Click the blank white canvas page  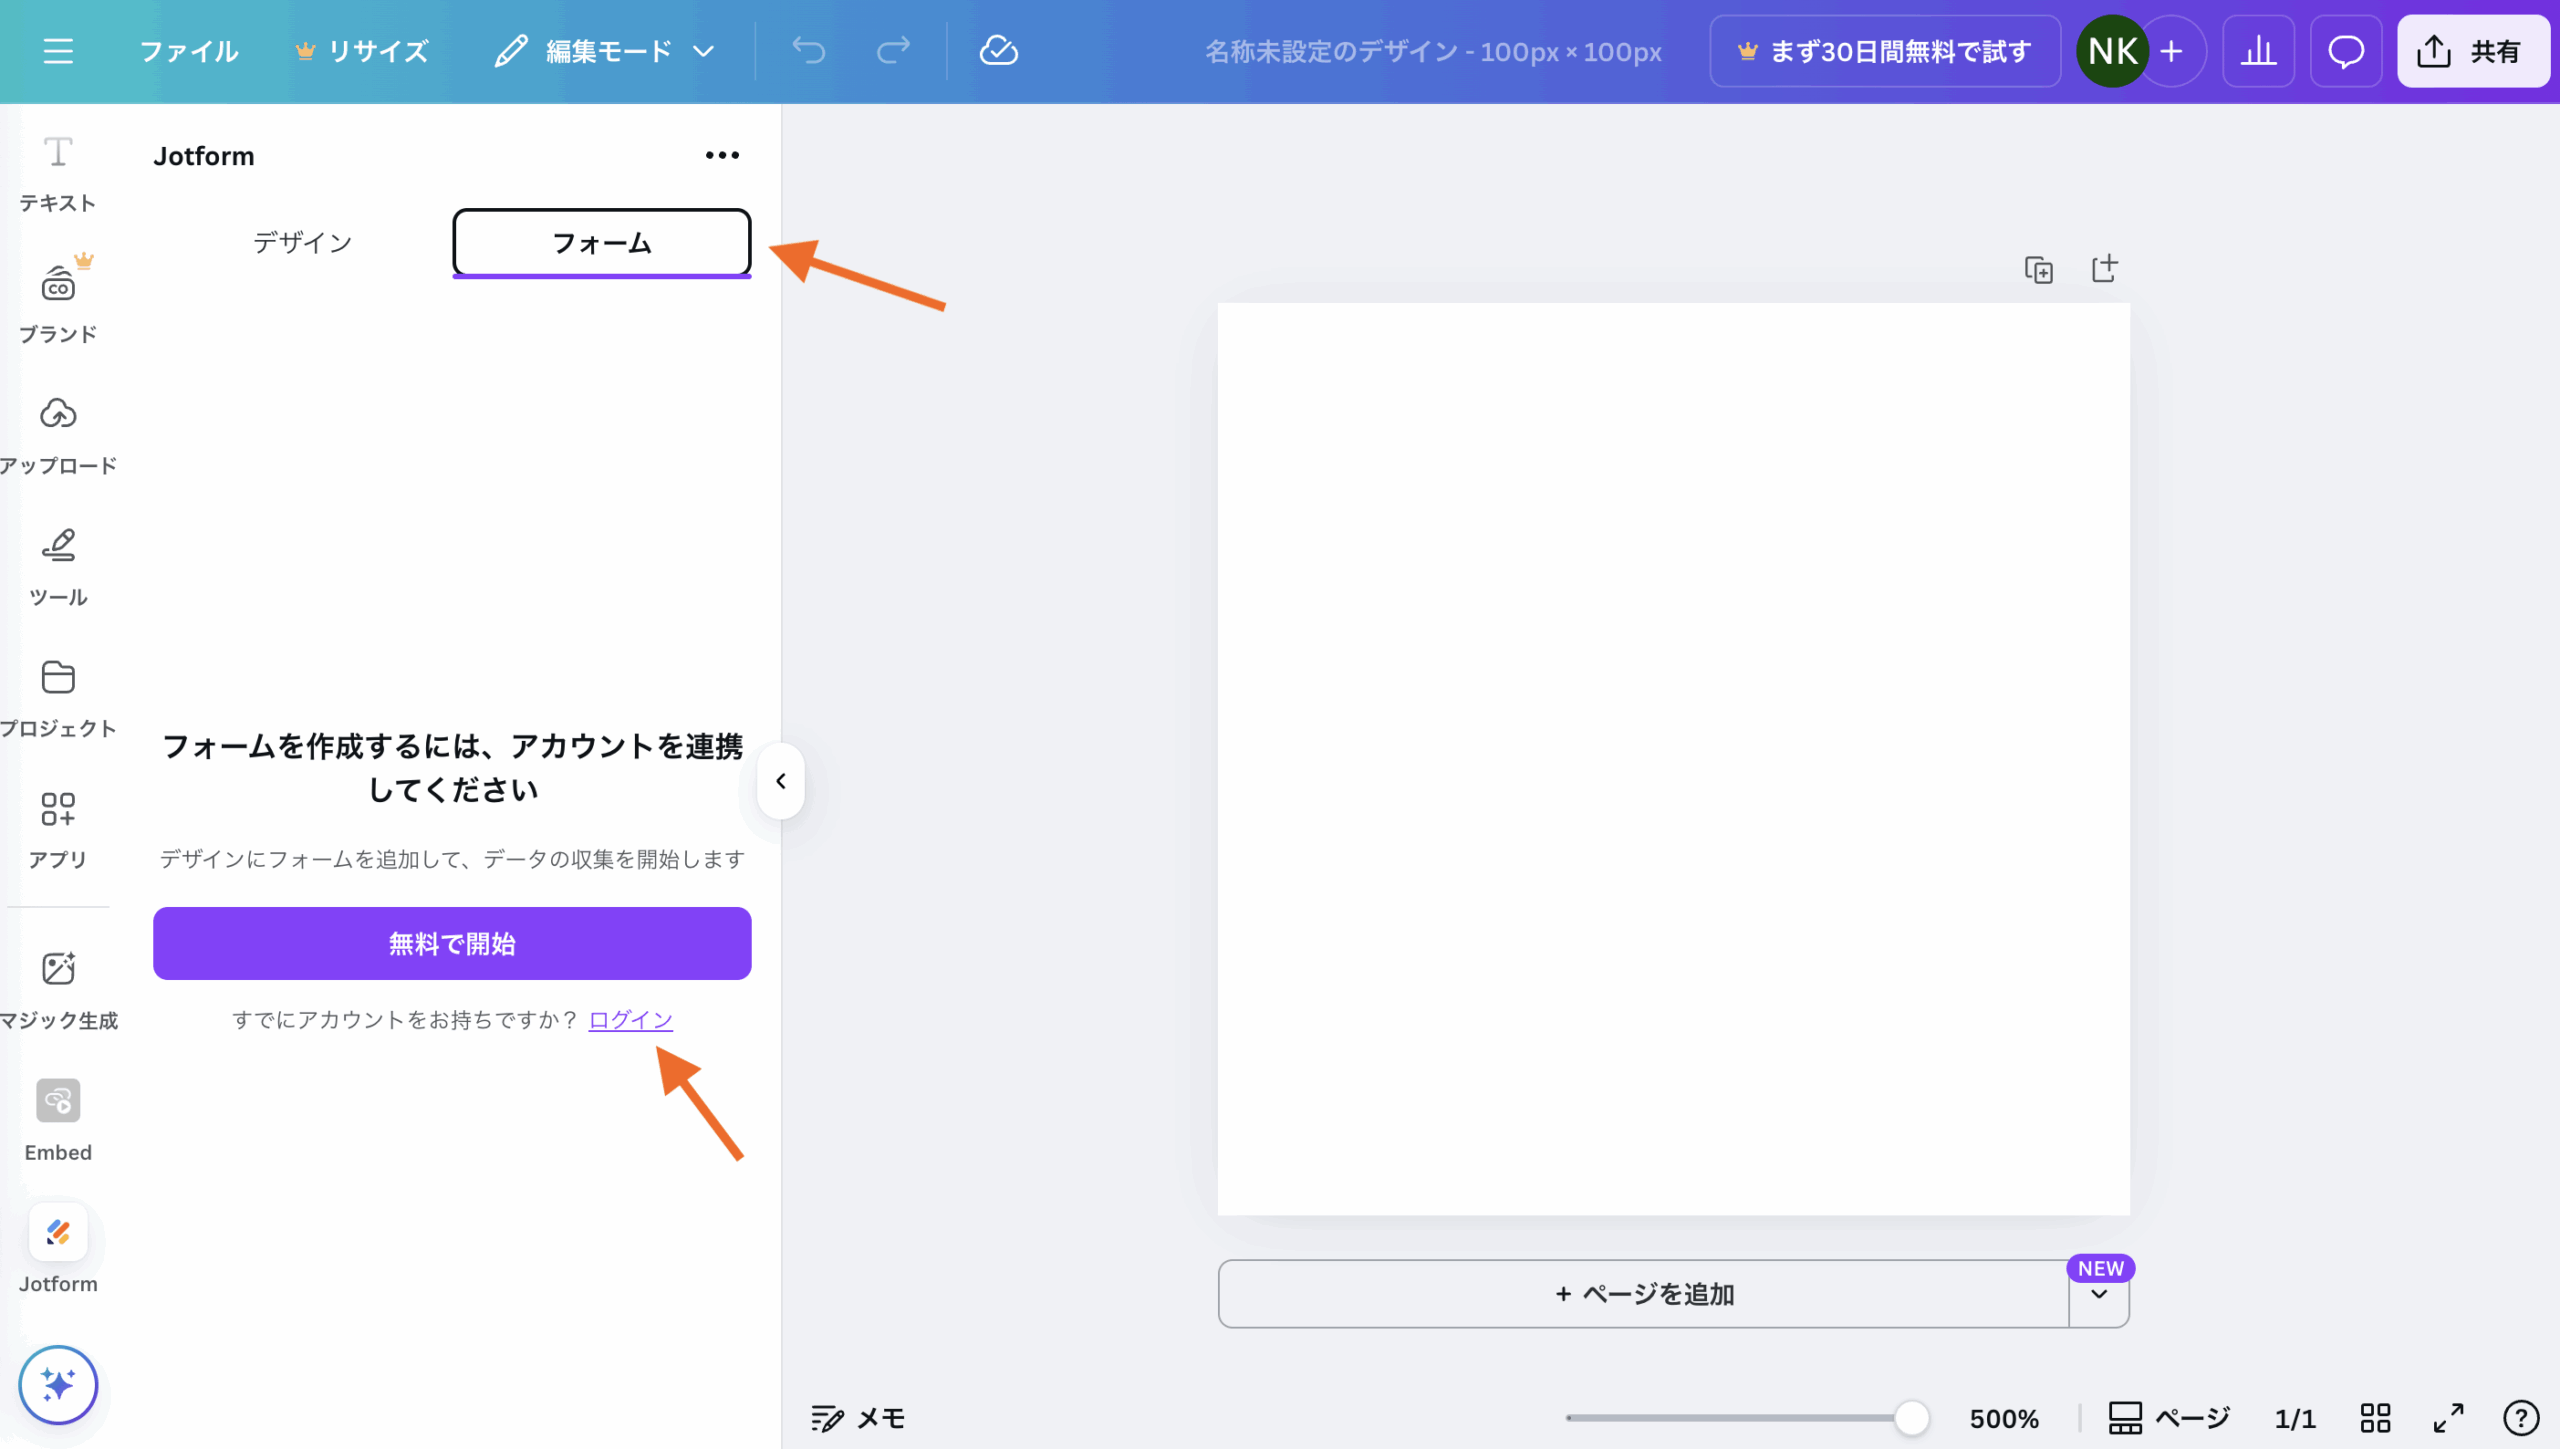point(1673,759)
